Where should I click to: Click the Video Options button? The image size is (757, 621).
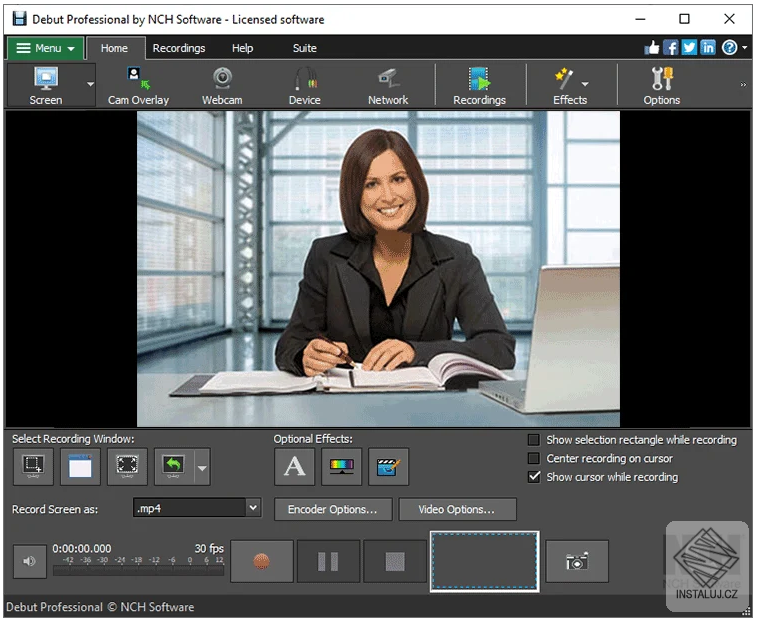click(x=457, y=509)
